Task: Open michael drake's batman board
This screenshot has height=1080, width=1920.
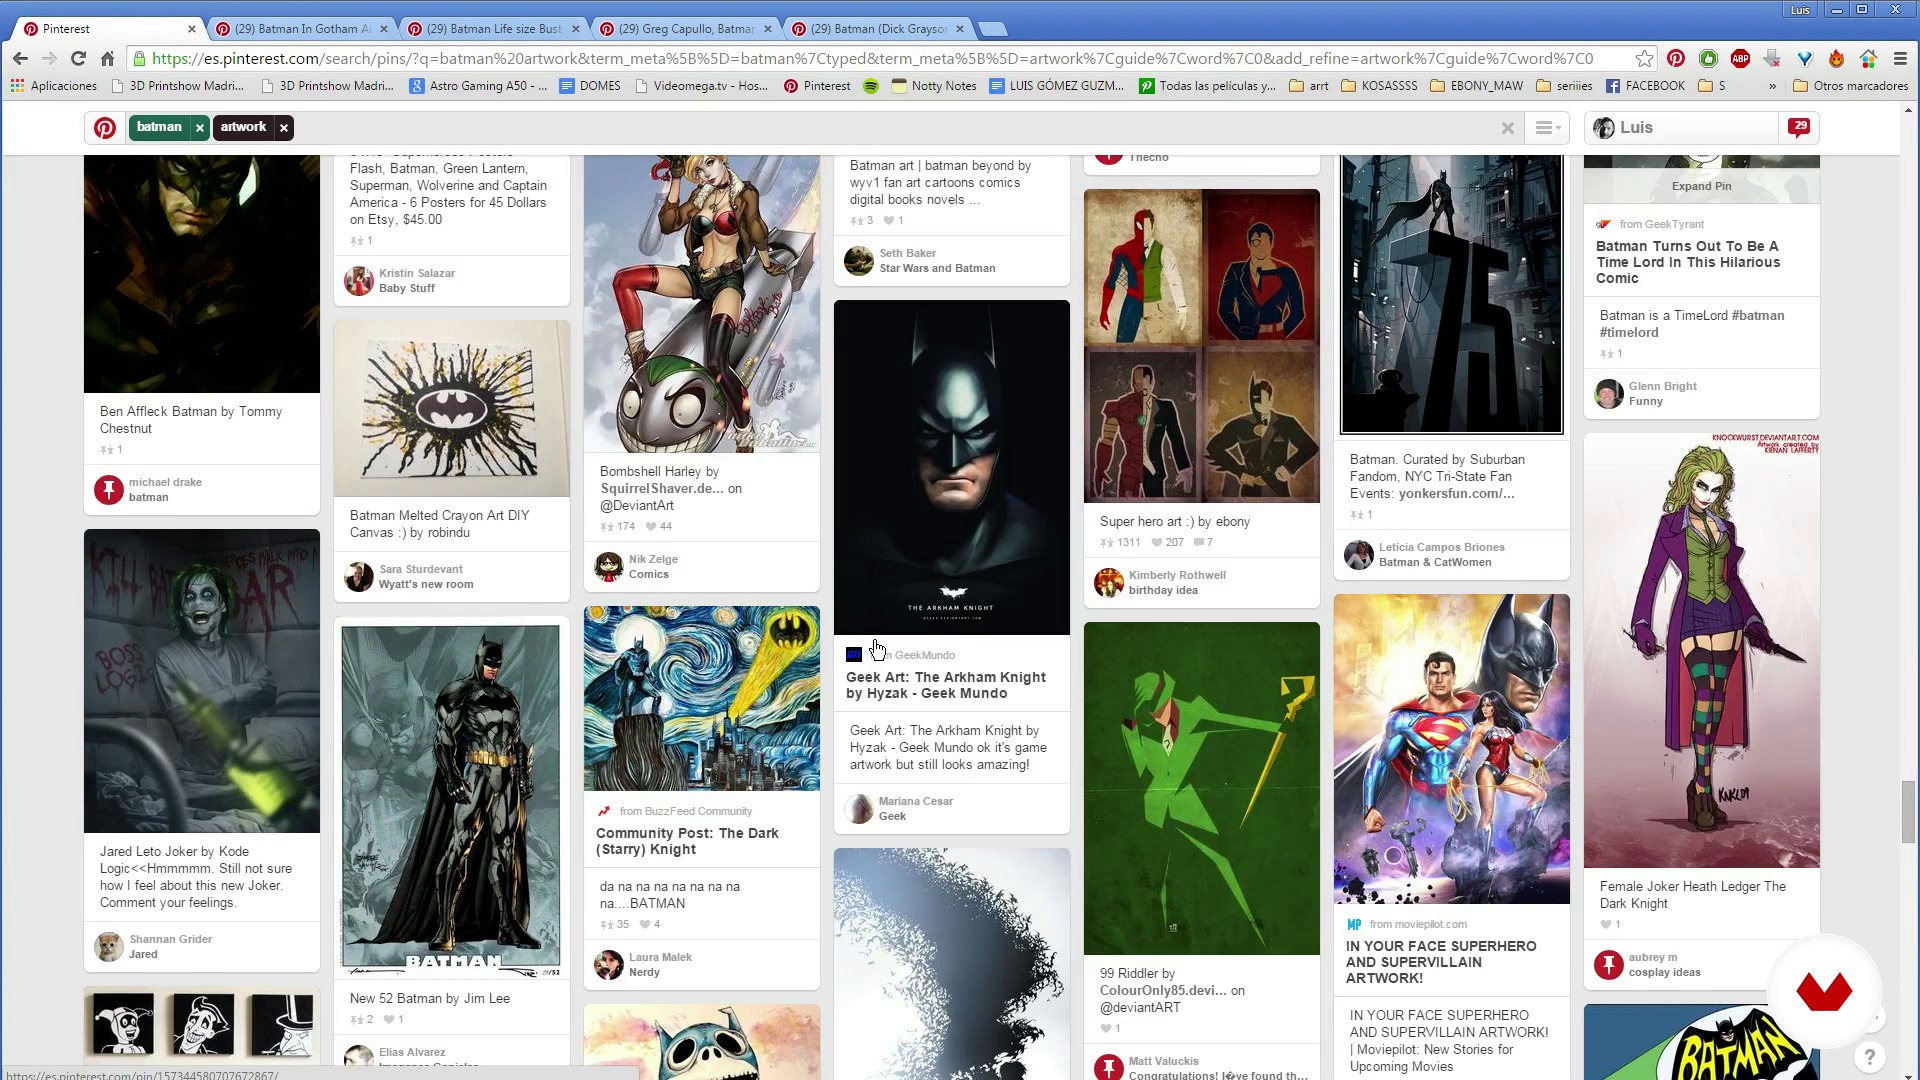Action: [x=148, y=498]
